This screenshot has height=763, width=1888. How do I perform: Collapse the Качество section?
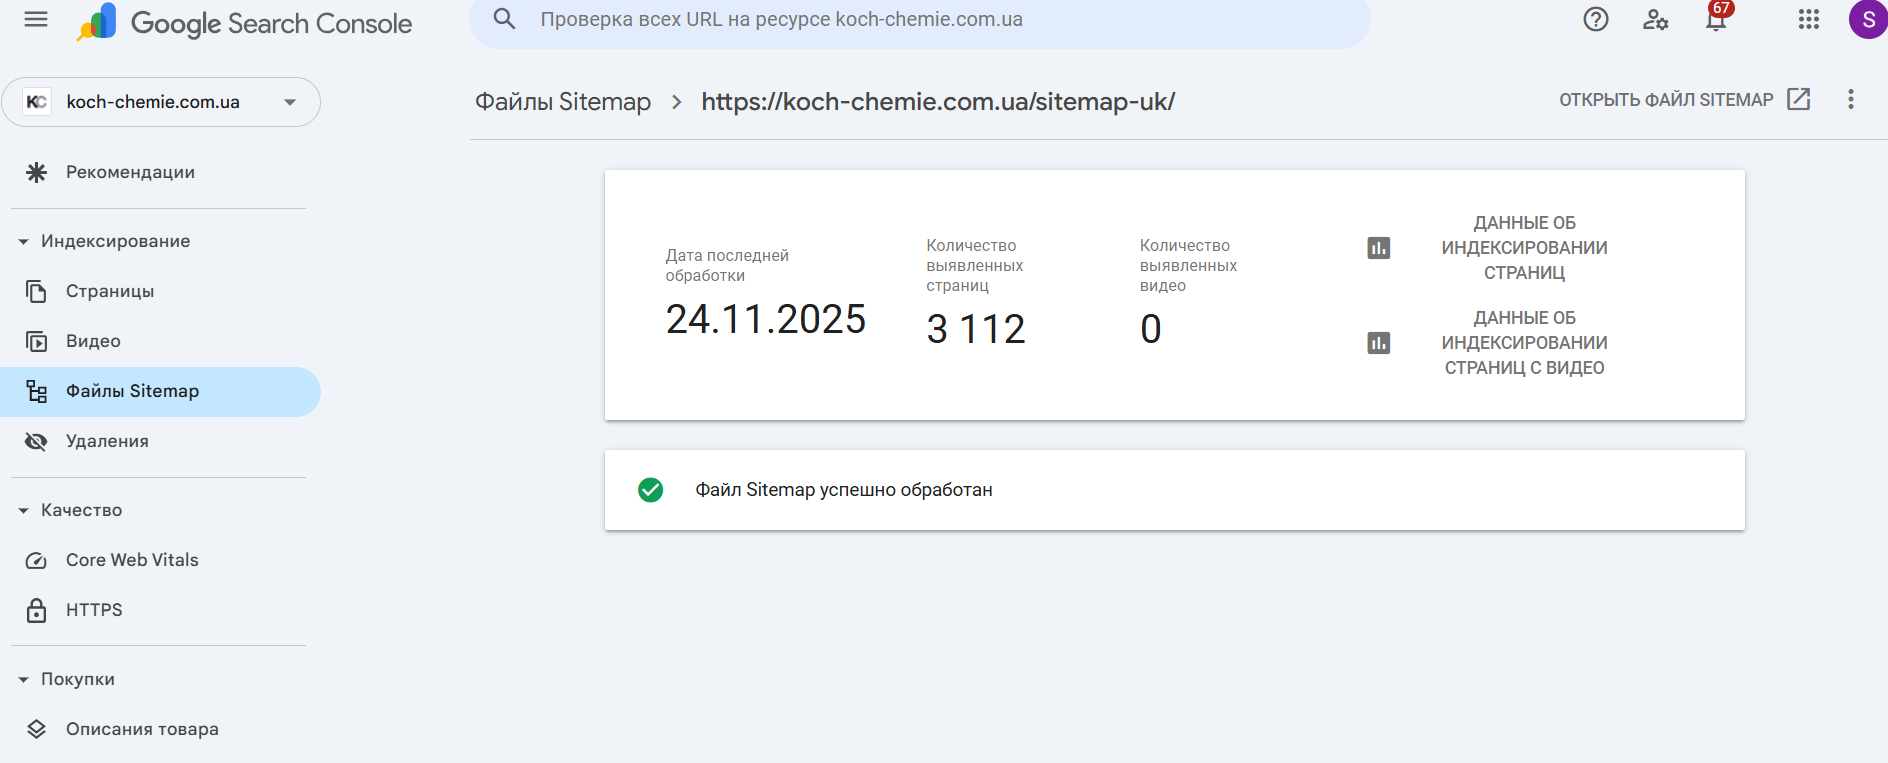(x=81, y=510)
